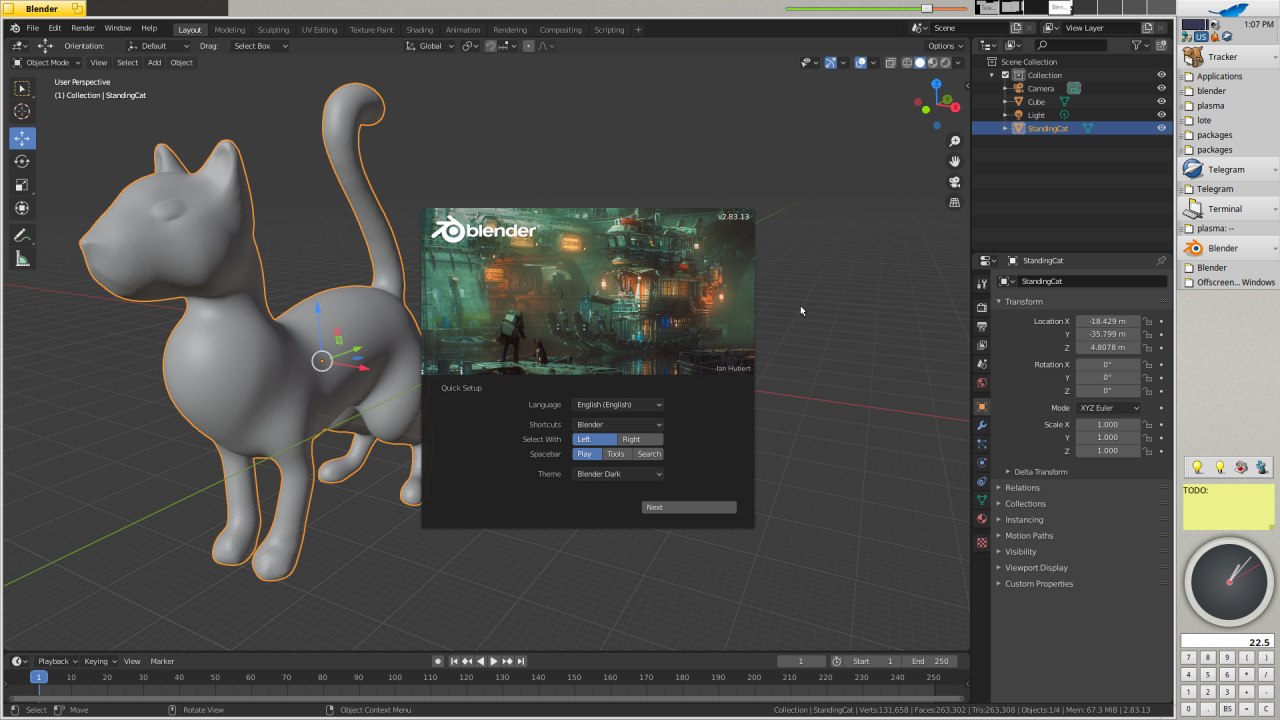Switch perspective/orthographic grid icon
Image resolution: width=1280 pixels, height=720 pixels.
coord(954,202)
